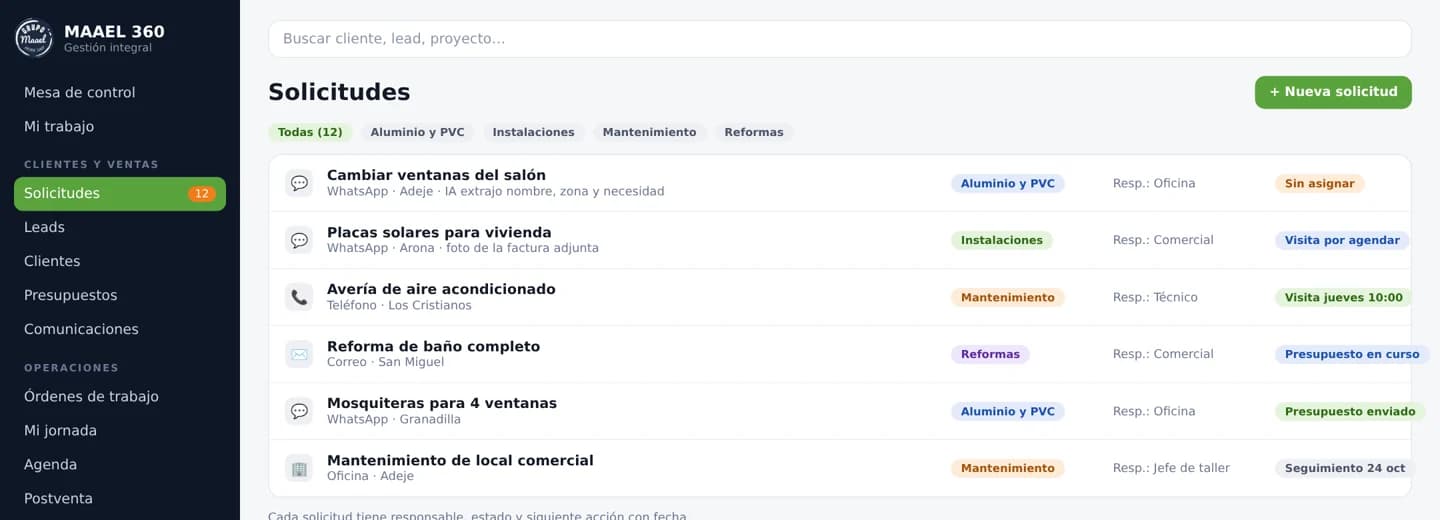Click email icon for Reforma de baño completo

tap(299, 354)
